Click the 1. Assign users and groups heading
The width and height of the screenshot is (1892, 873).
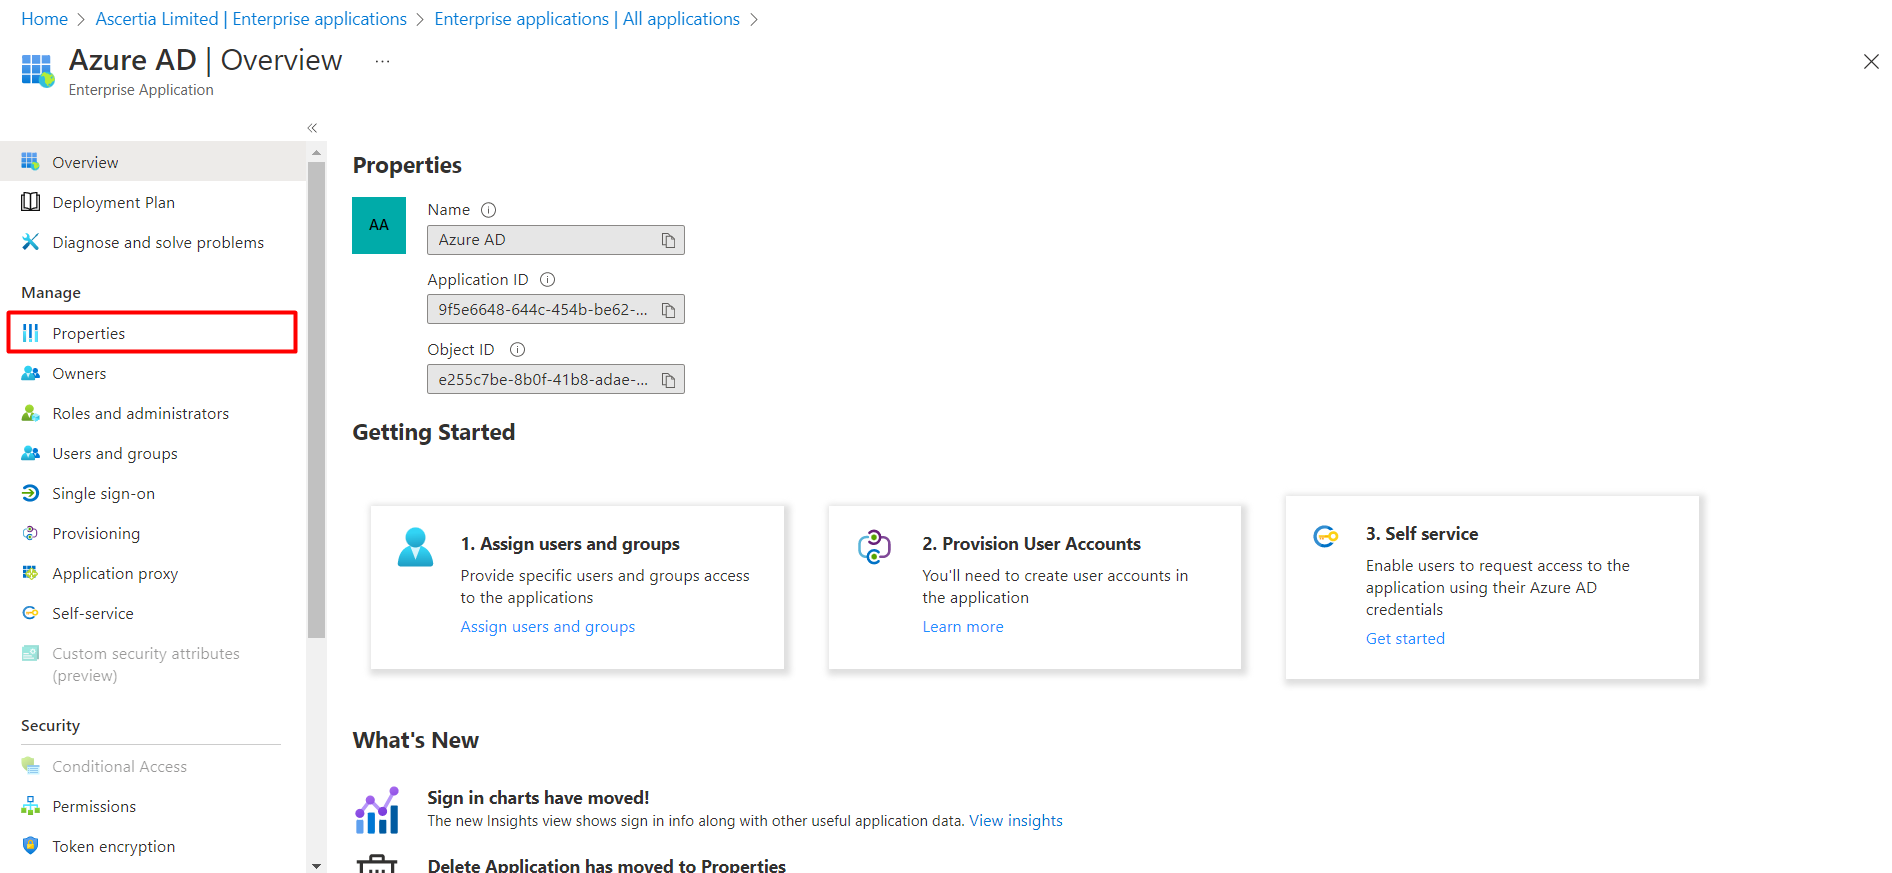570,544
